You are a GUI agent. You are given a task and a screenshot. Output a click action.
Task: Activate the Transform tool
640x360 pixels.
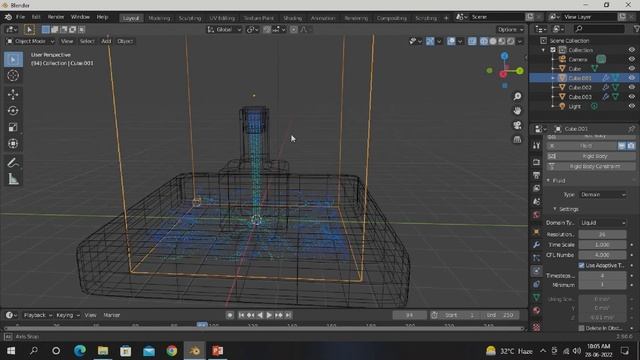coord(13,144)
